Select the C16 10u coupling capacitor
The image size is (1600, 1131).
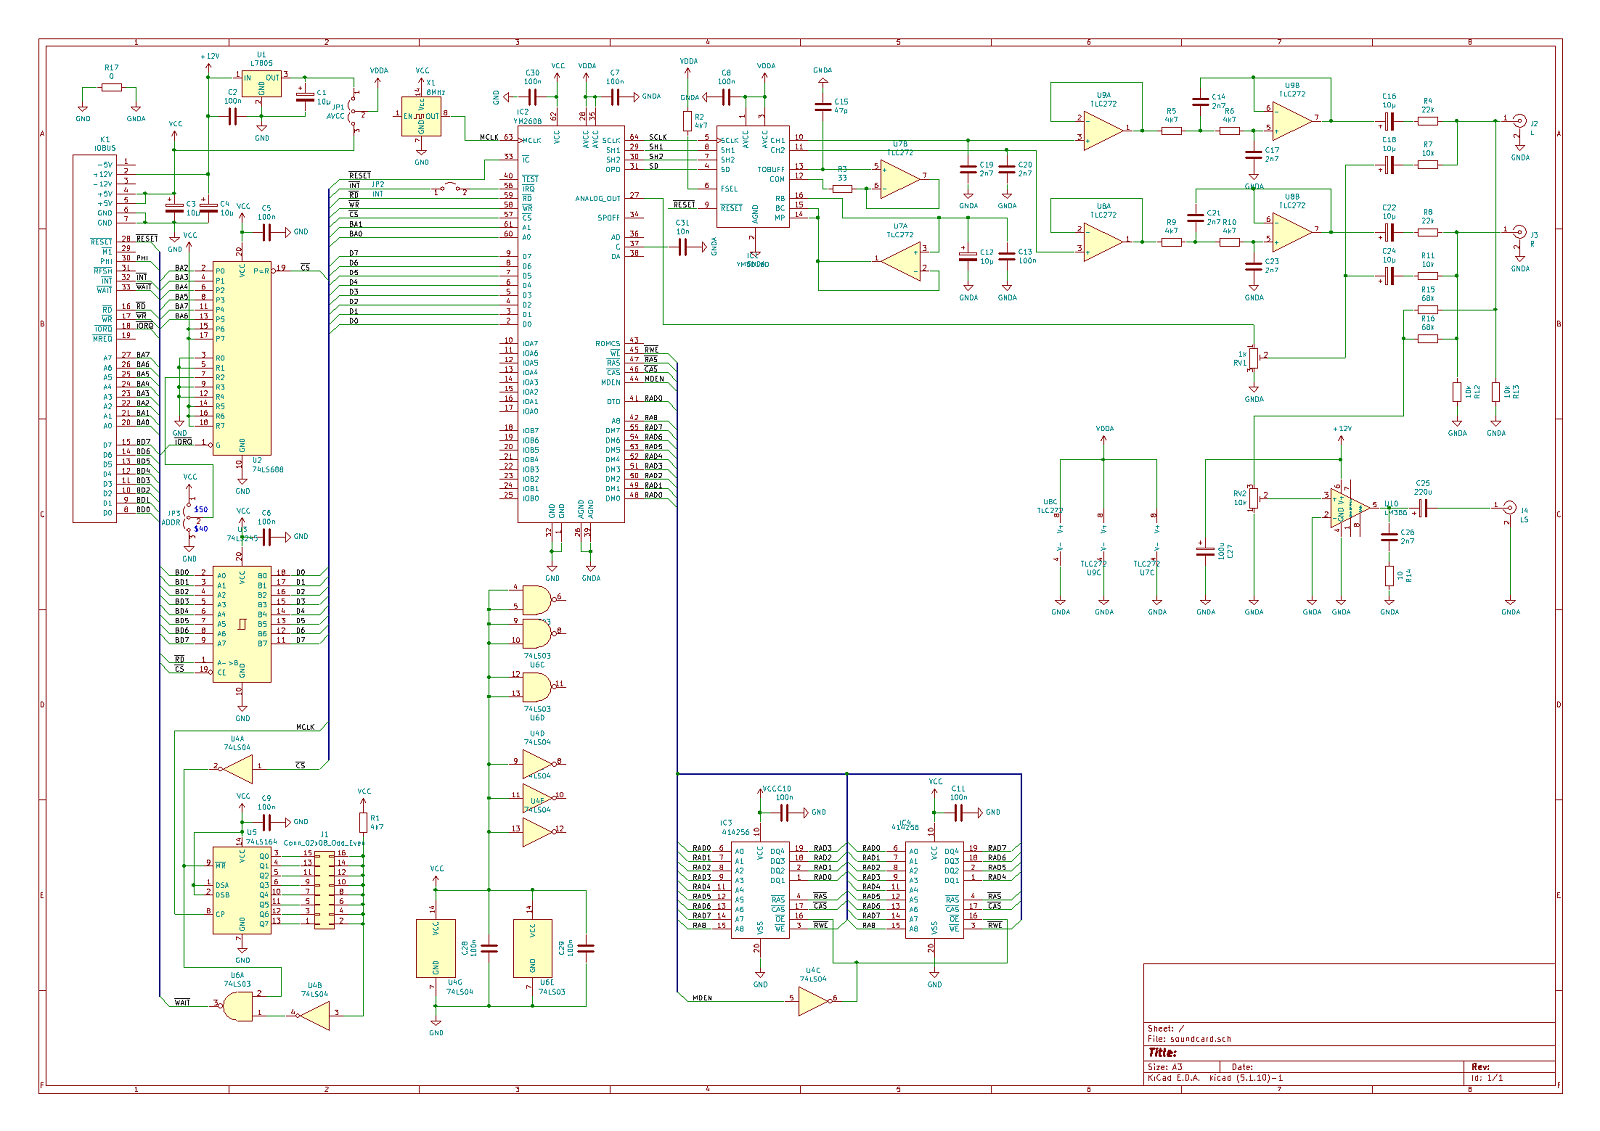coord(1389,121)
